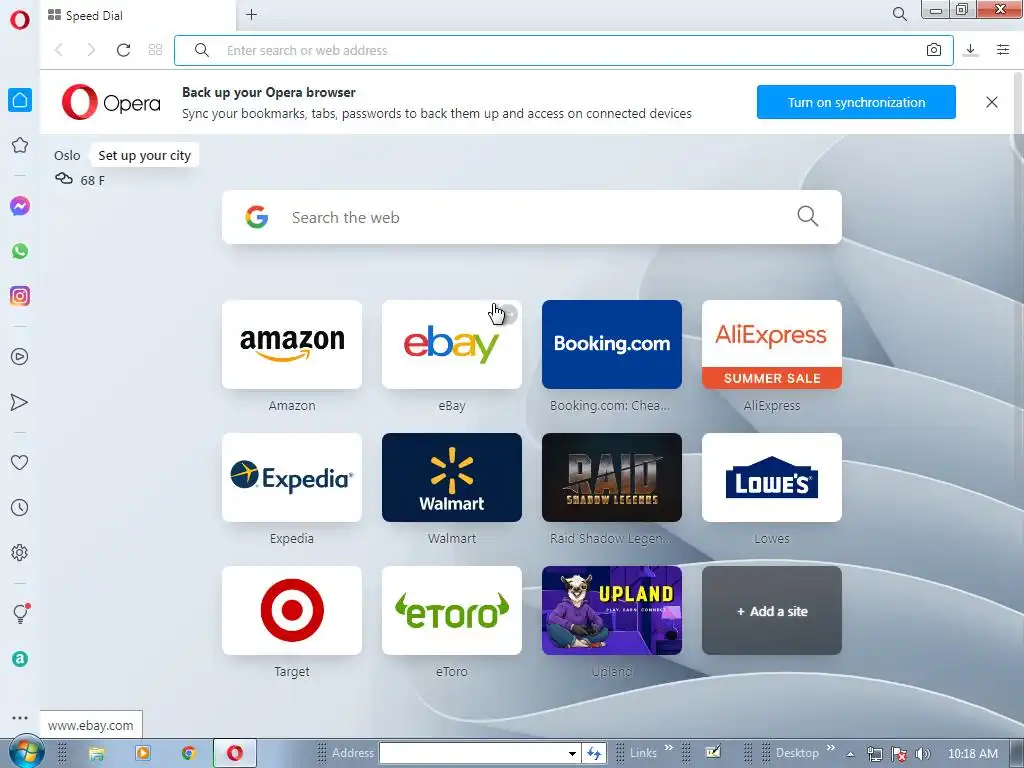
Task: Click the 68 F weather reading
Action: (x=92, y=180)
